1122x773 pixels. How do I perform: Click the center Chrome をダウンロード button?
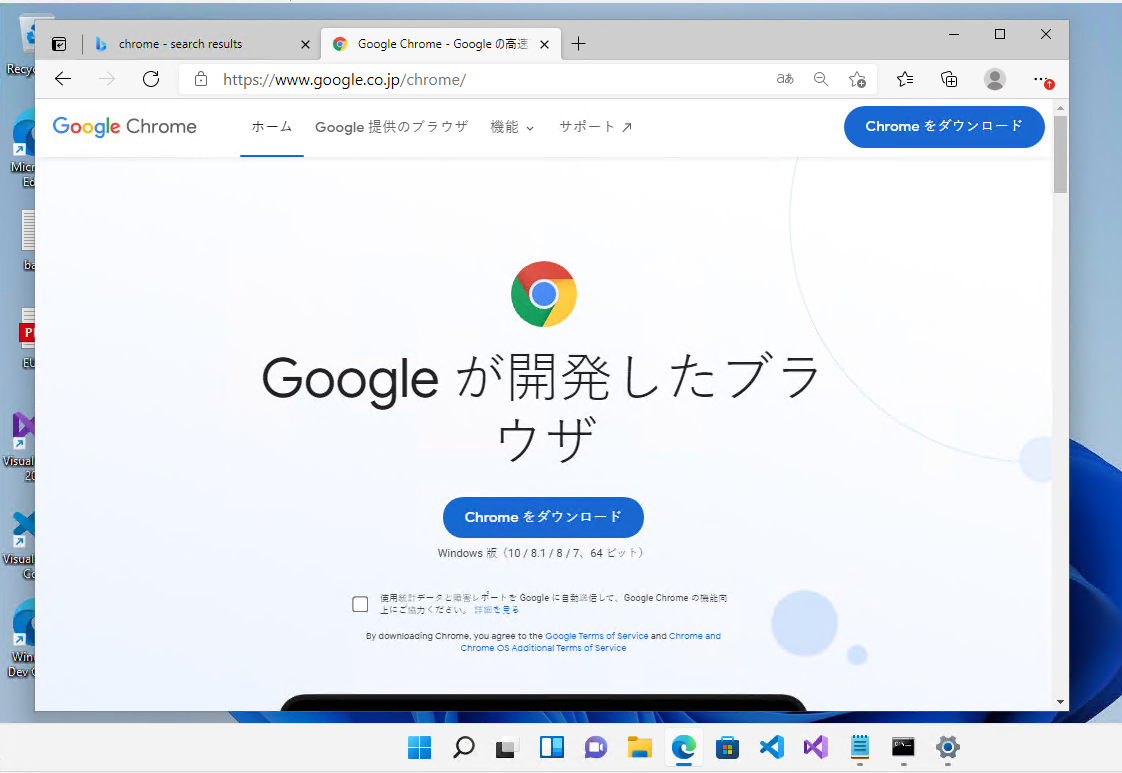click(543, 517)
